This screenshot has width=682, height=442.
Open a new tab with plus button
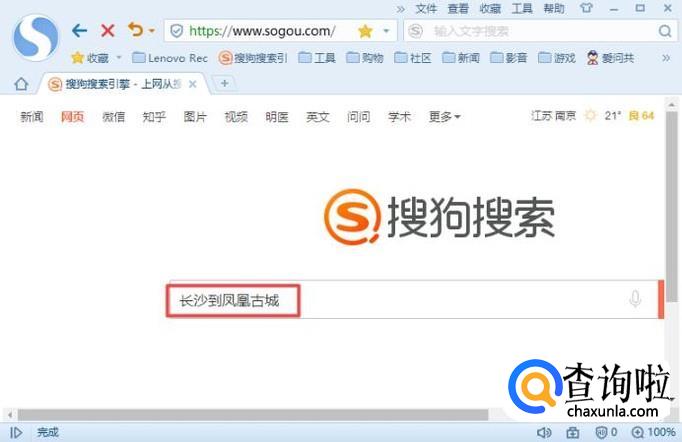tap(224, 83)
